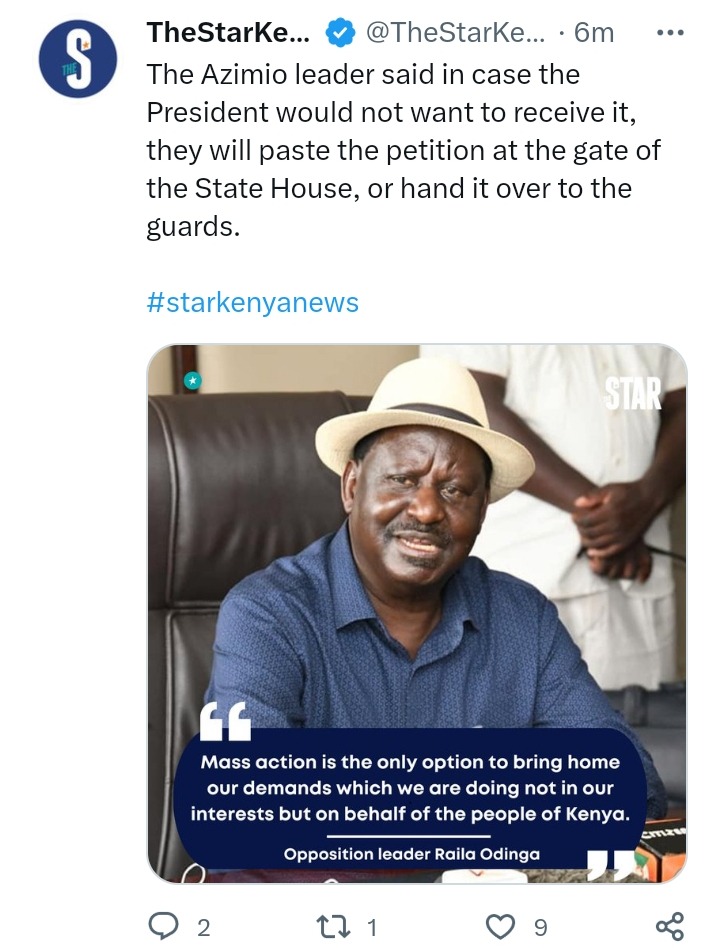The width and height of the screenshot is (719, 948).
Task: Open the #starkenyanews hashtag
Action: 253,302
